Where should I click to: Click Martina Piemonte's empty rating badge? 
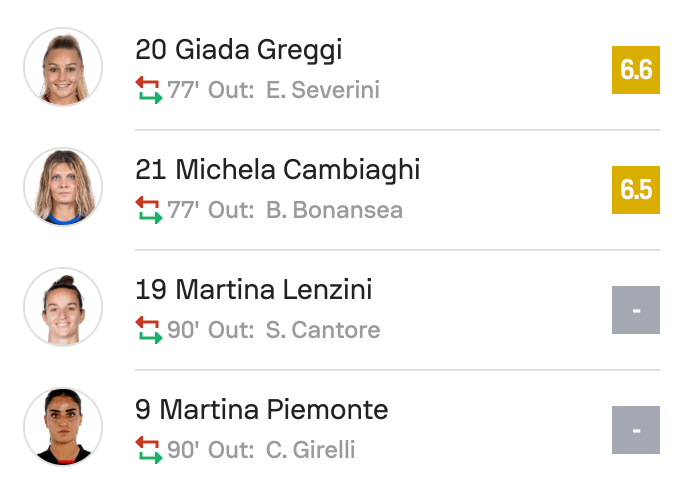pos(636,430)
